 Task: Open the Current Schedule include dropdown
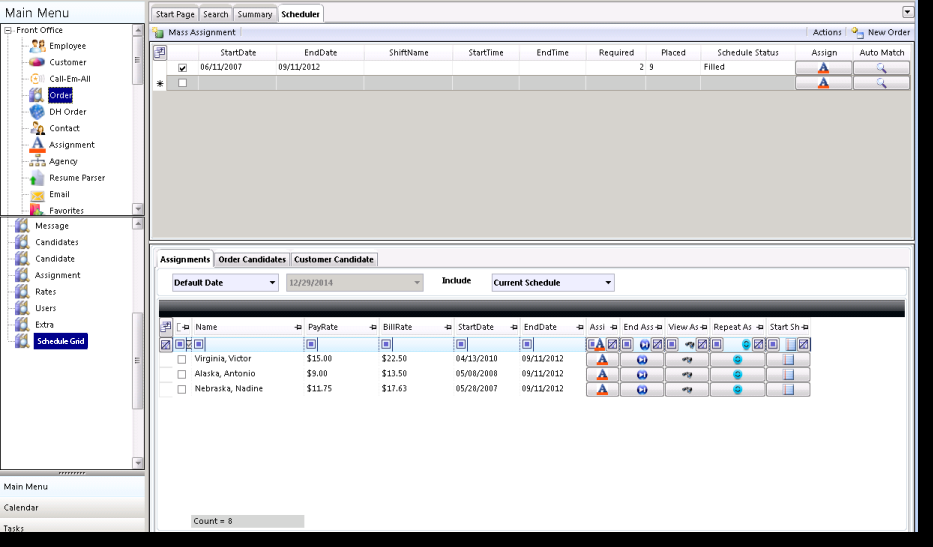(608, 283)
